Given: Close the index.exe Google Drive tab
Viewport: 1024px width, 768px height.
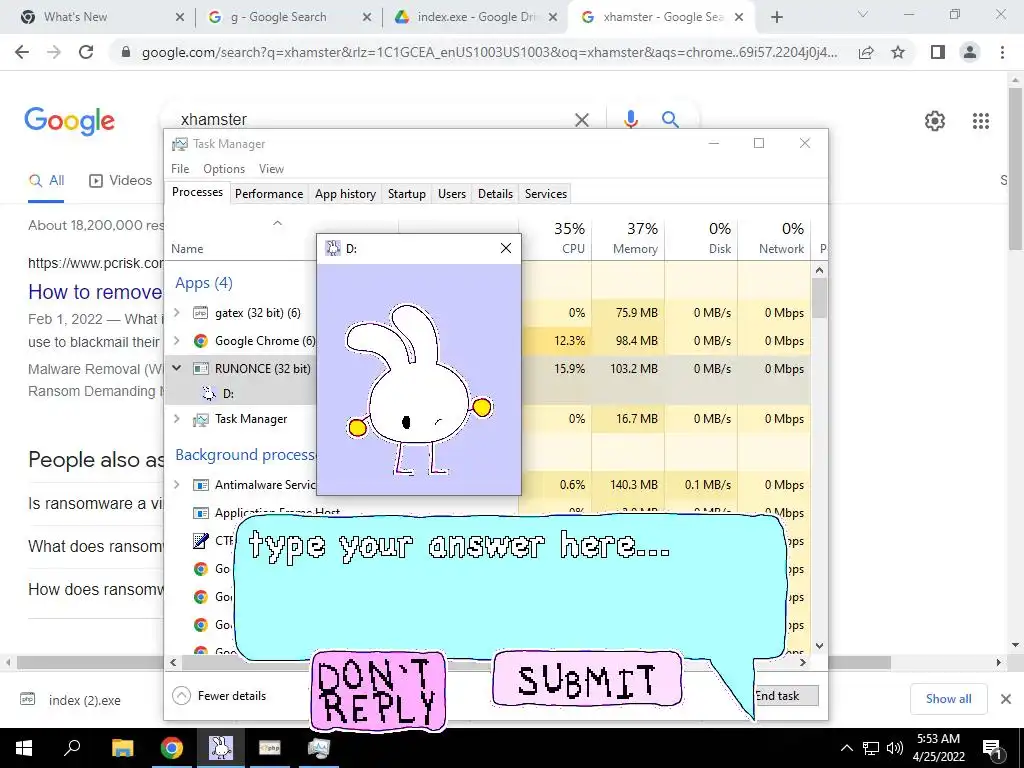Looking at the screenshot, I should pyautogui.click(x=553, y=18).
